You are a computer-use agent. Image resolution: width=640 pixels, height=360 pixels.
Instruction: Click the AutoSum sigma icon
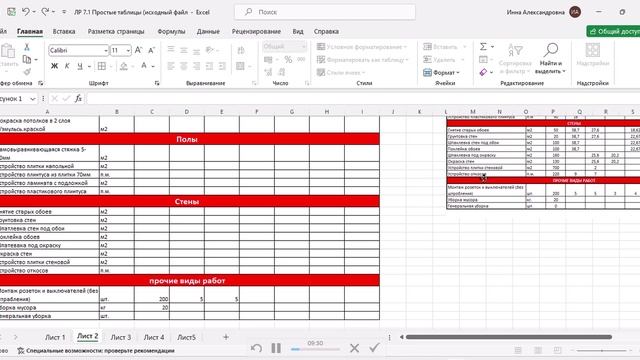[x=483, y=47]
